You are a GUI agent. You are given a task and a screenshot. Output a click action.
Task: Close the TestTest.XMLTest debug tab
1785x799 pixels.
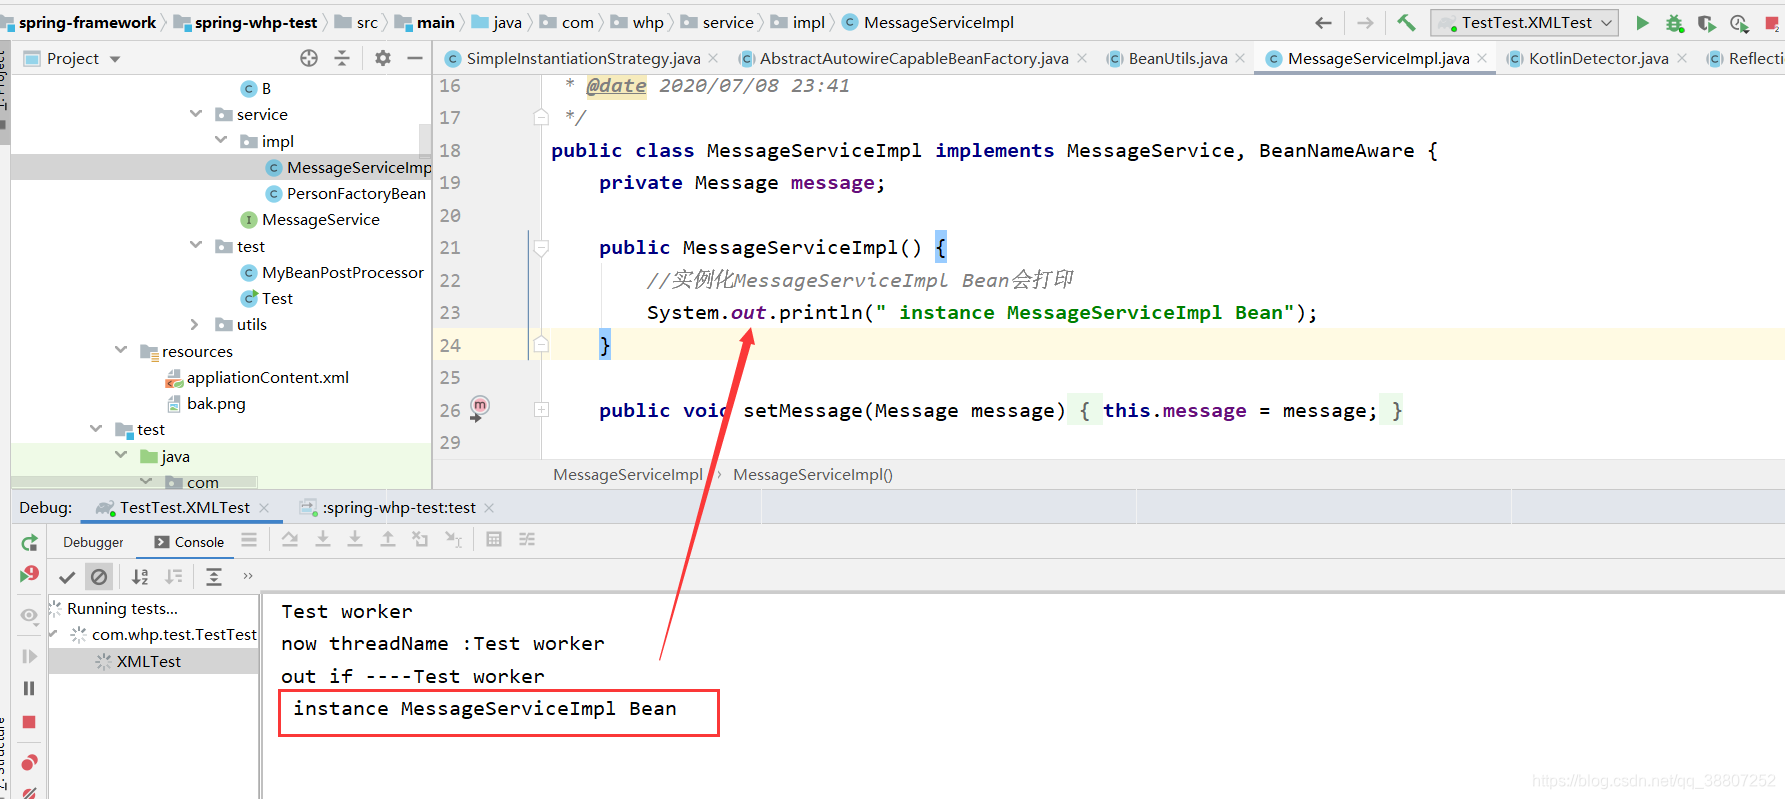[x=264, y=508]
